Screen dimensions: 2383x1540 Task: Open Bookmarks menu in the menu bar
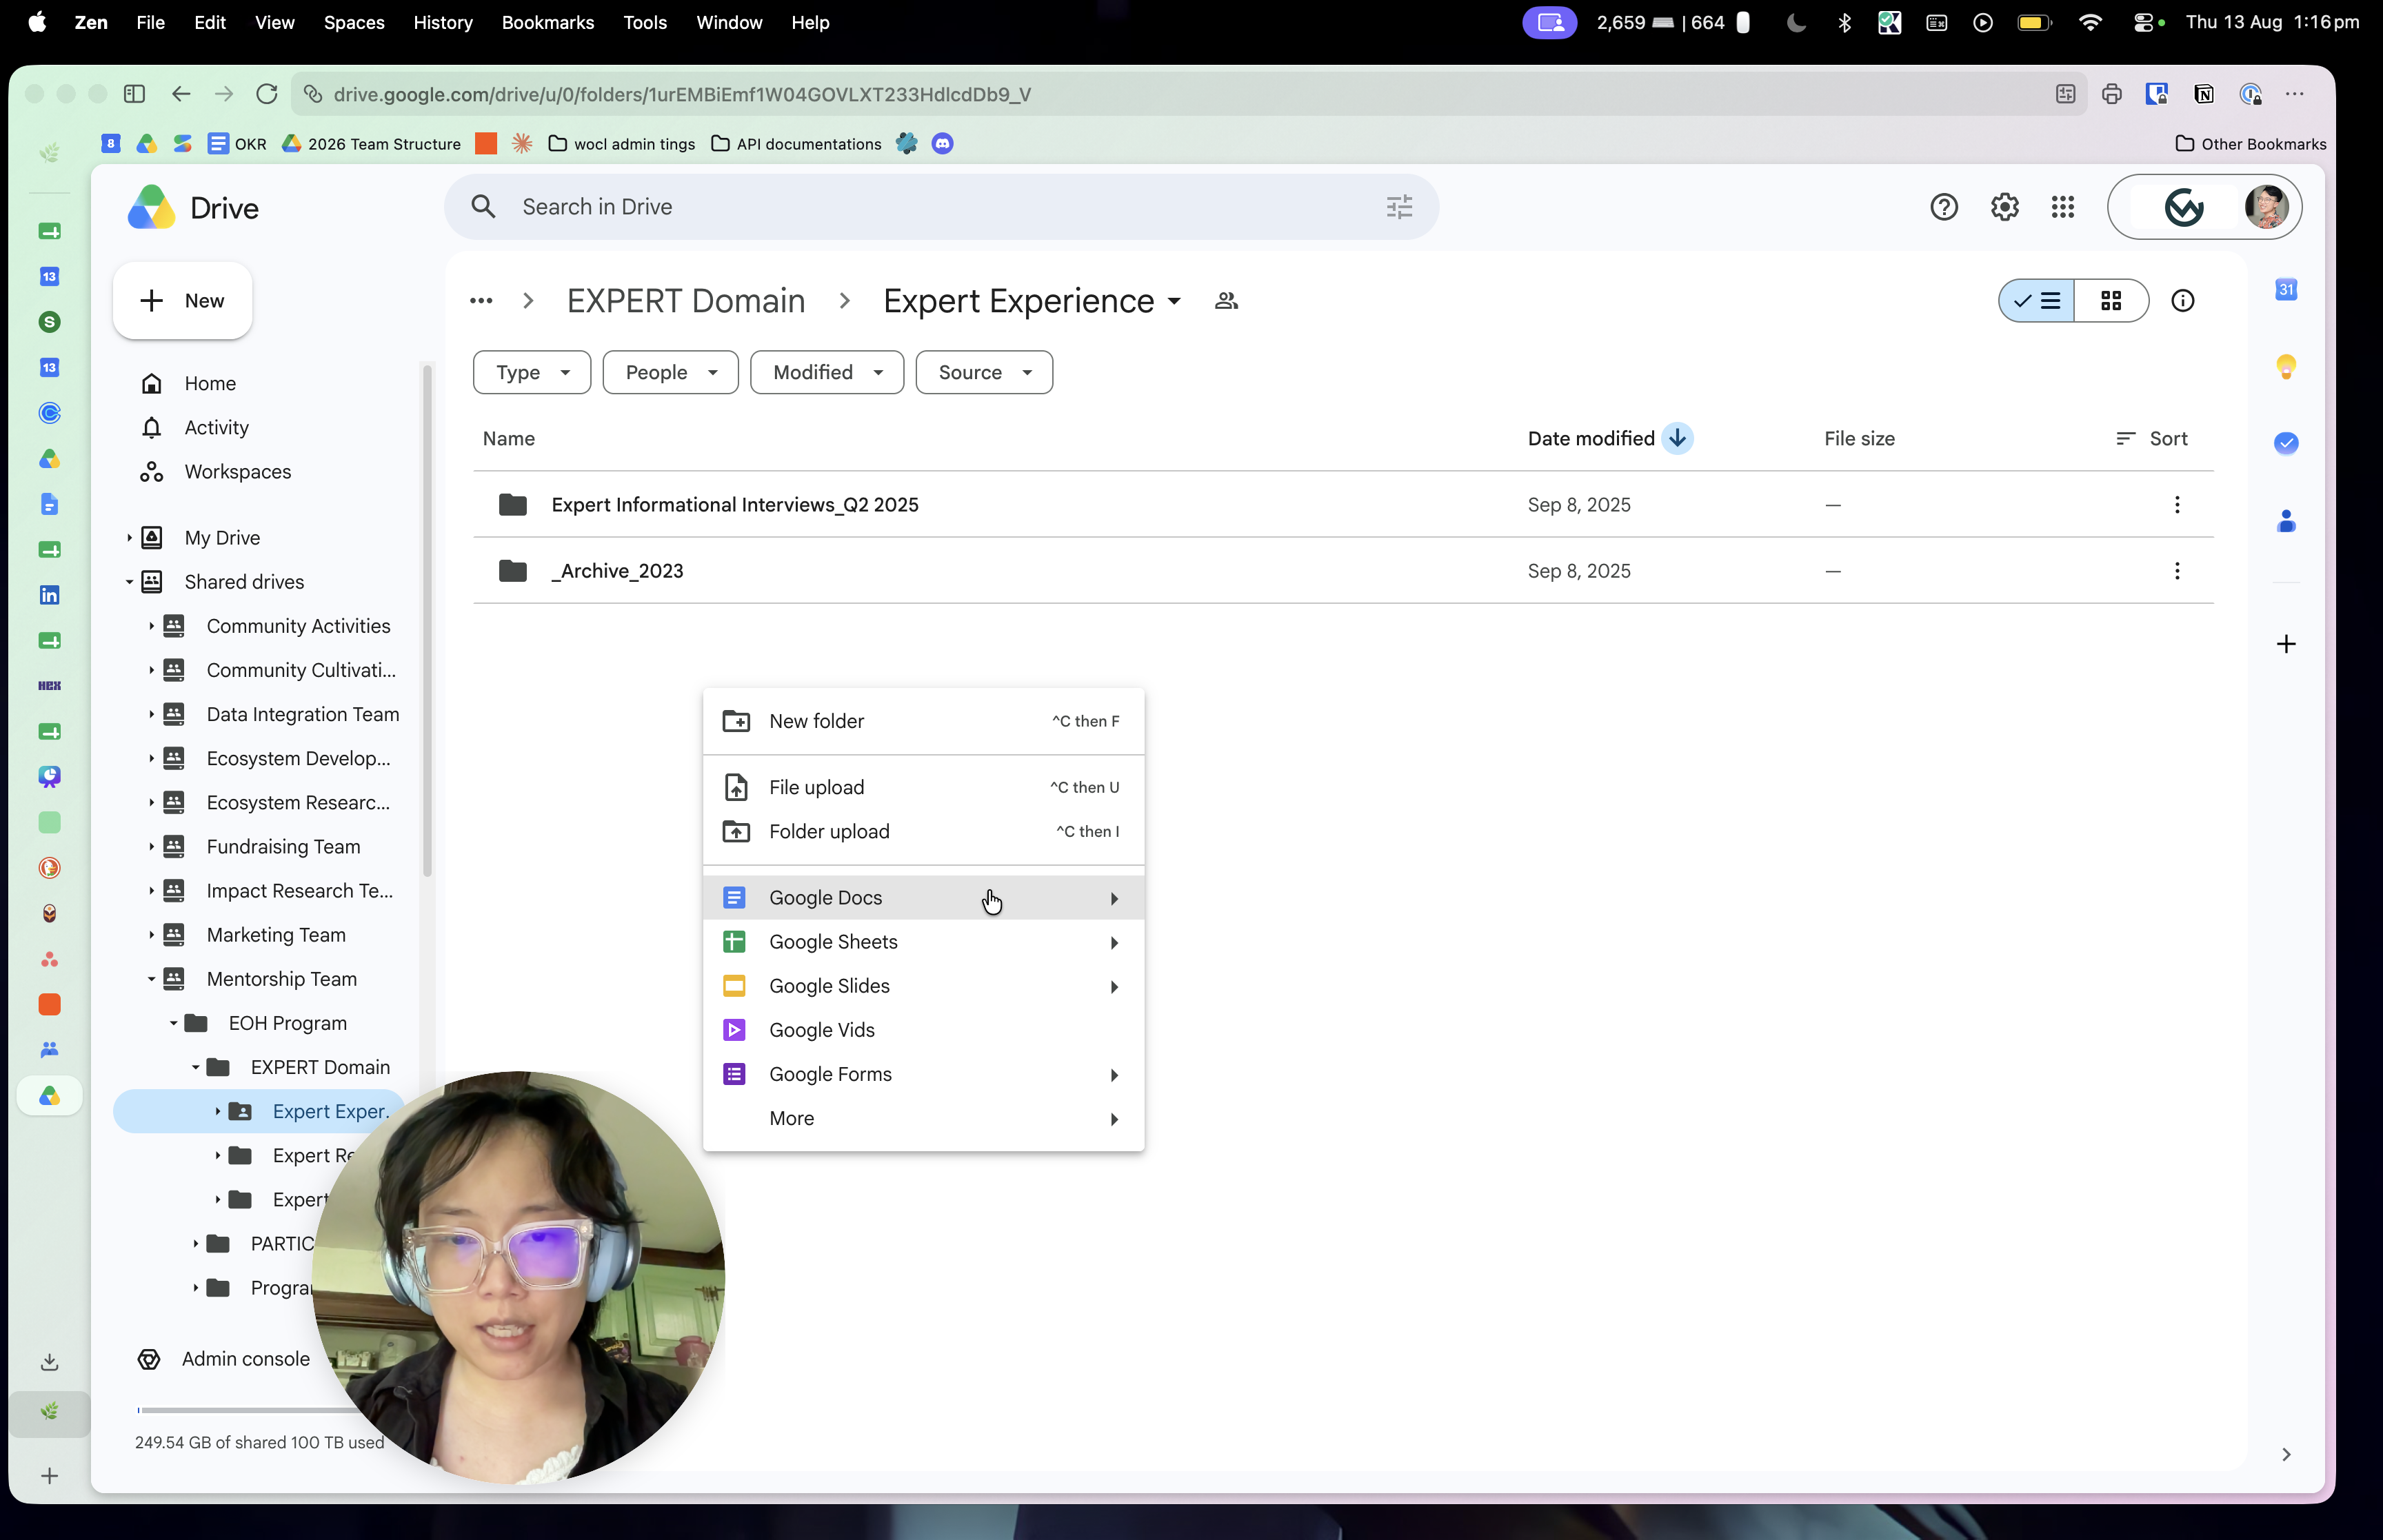[x=547, y=22]
